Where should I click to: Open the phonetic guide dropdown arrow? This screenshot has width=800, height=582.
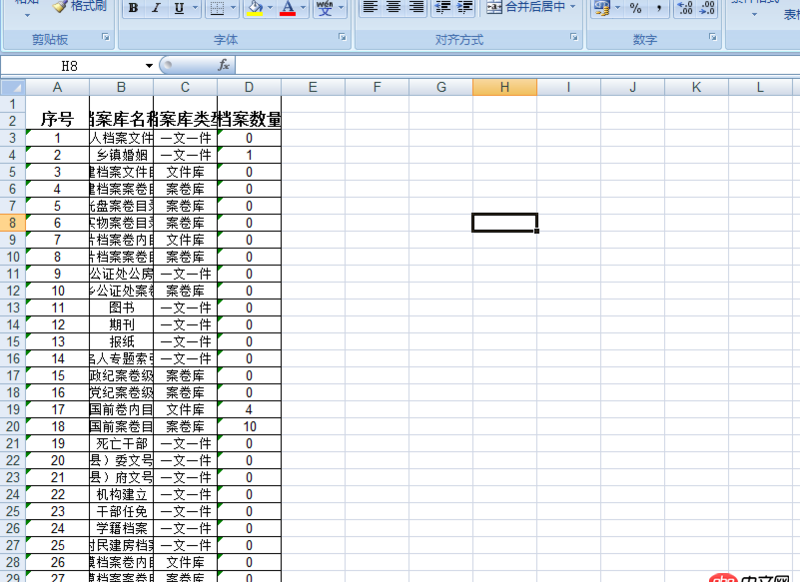[341, 8]
